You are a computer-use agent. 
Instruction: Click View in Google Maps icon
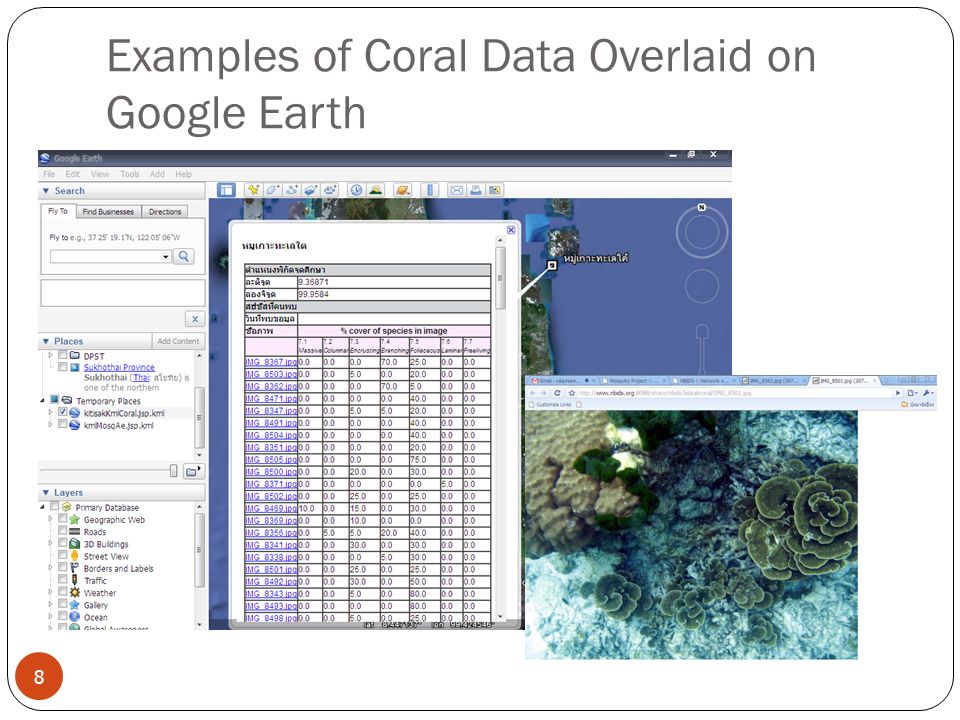[x=494, y=190]
